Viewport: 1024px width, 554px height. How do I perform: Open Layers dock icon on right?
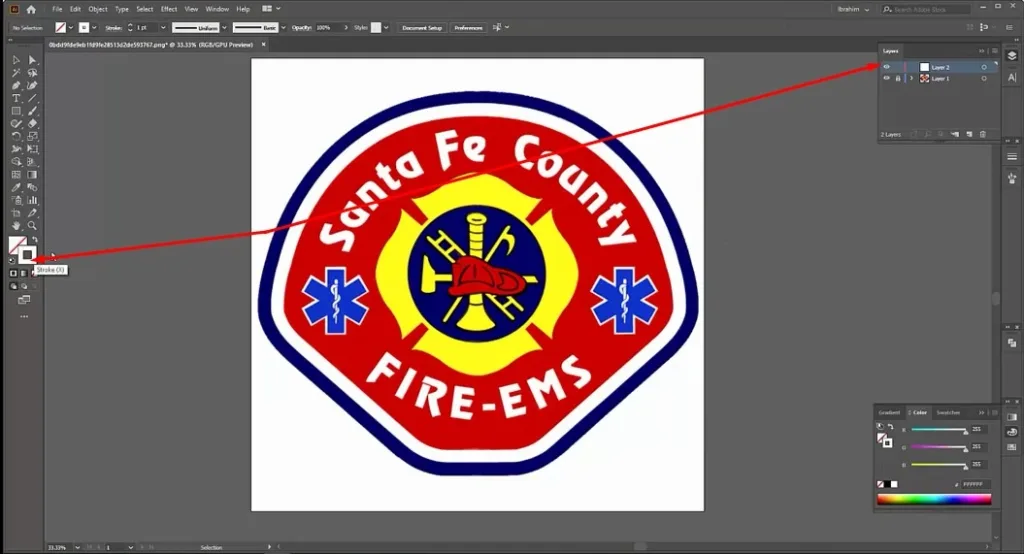tap(1012, 56)
